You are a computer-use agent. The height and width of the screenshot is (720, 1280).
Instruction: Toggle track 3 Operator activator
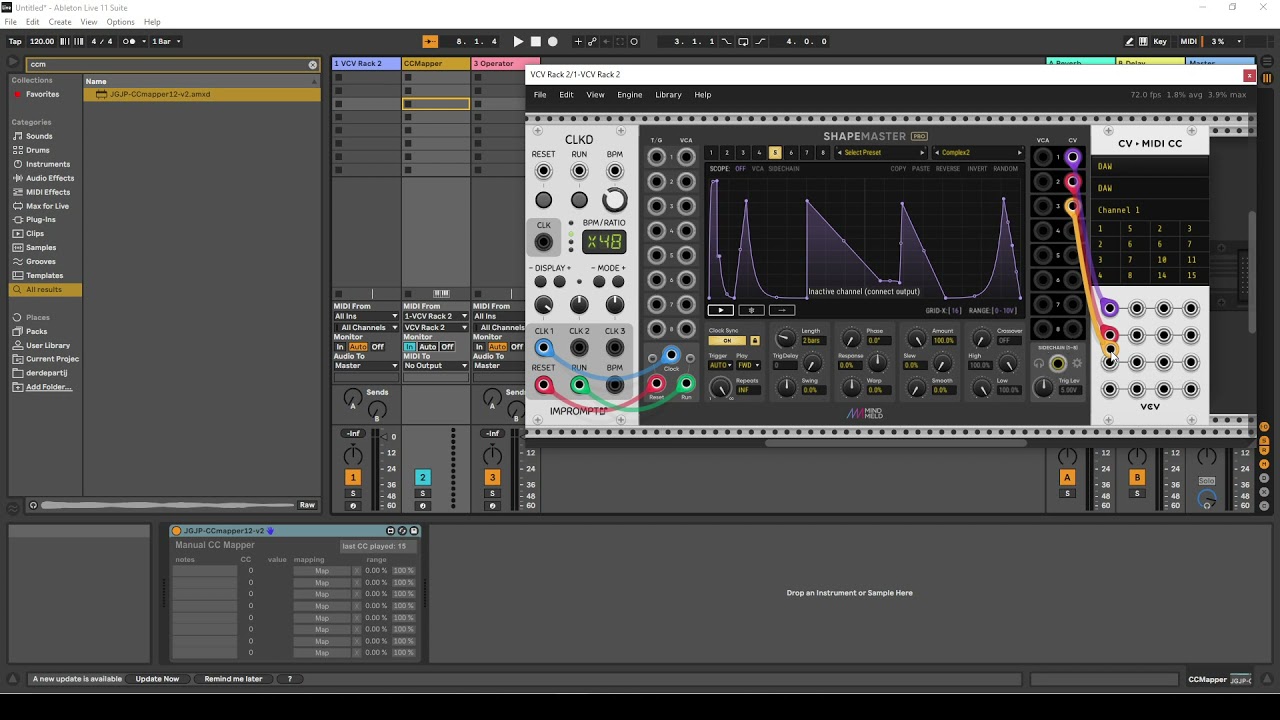click(x=492, y=478)
